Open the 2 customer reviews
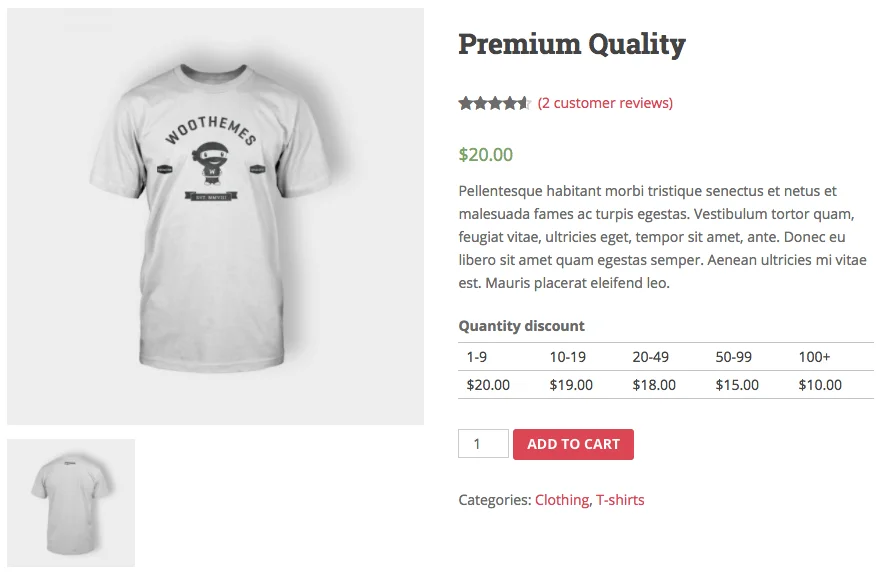Image resolution: width=890 pixels, height=576 pixels. click(x=605, y=102)
